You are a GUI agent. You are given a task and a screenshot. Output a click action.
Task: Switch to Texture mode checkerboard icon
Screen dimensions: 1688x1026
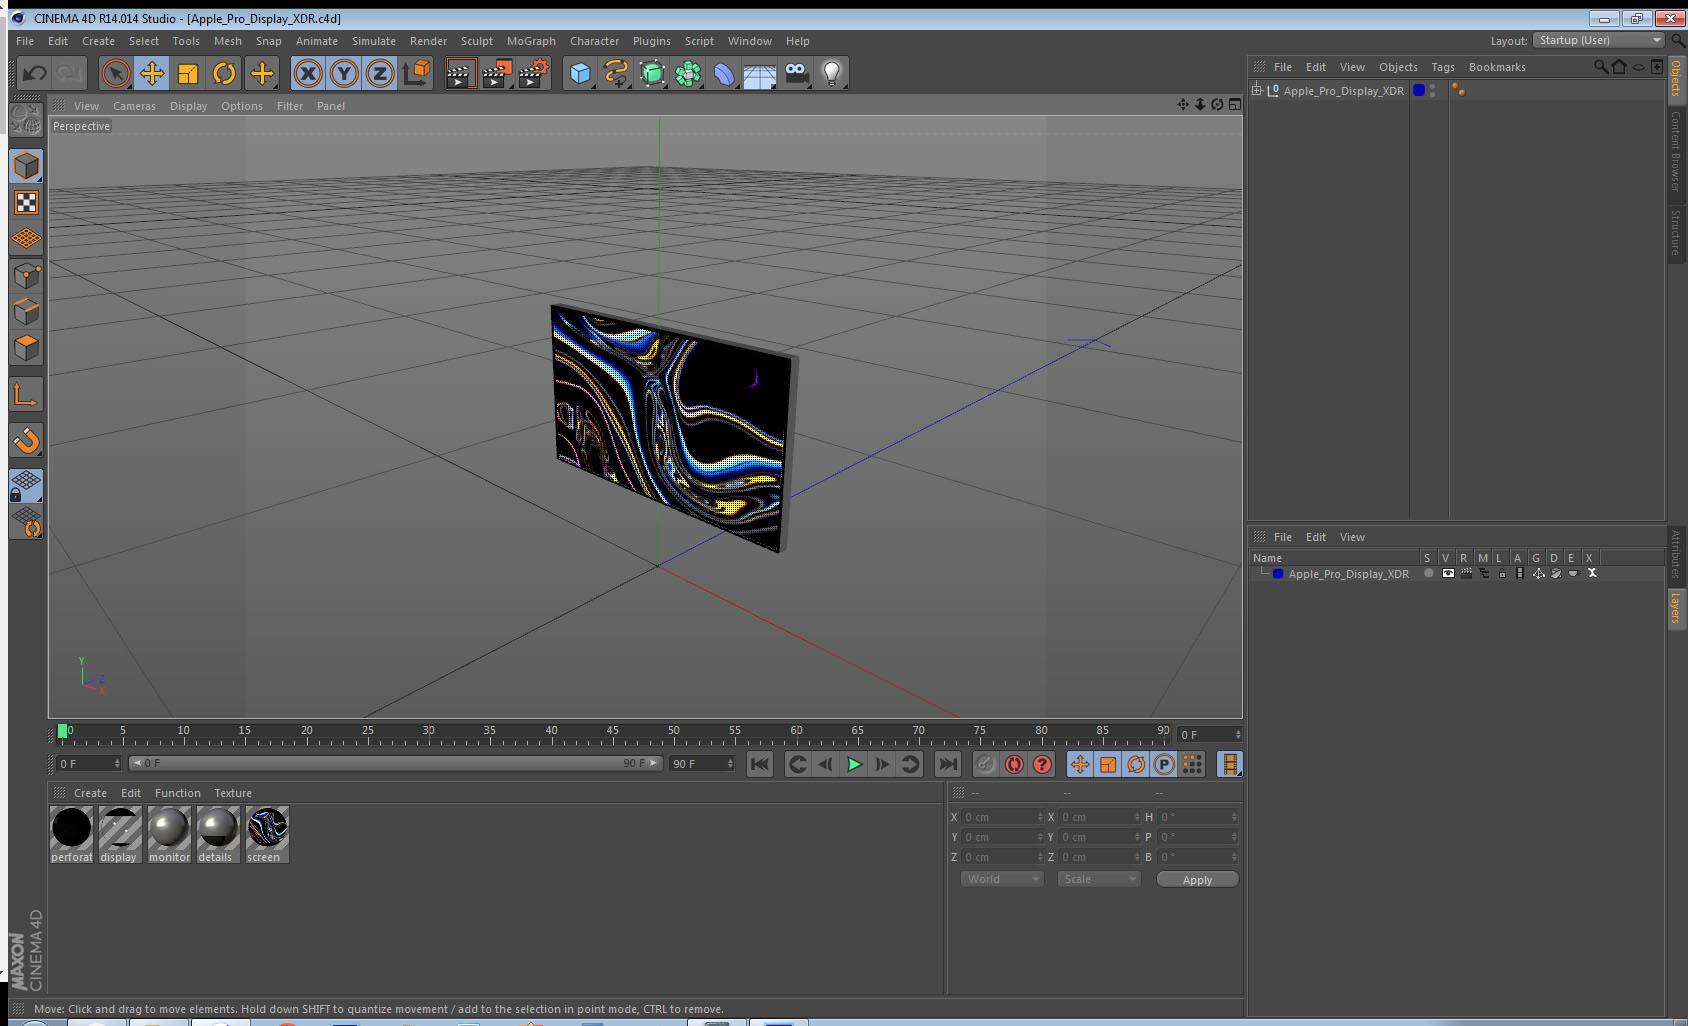tap(26, 203)
